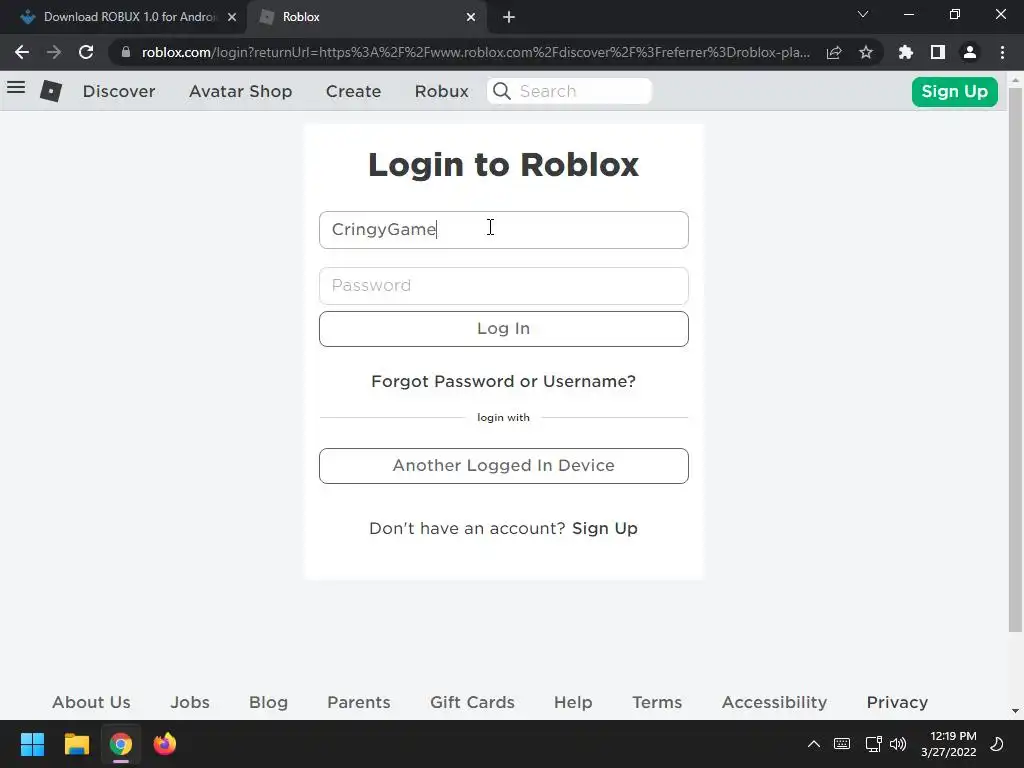Open Blog footer link

268,702
